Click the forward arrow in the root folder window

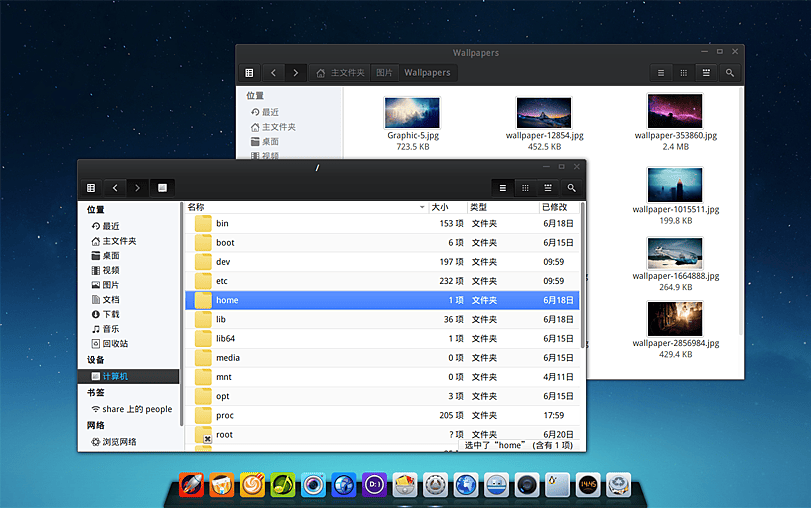138,187
